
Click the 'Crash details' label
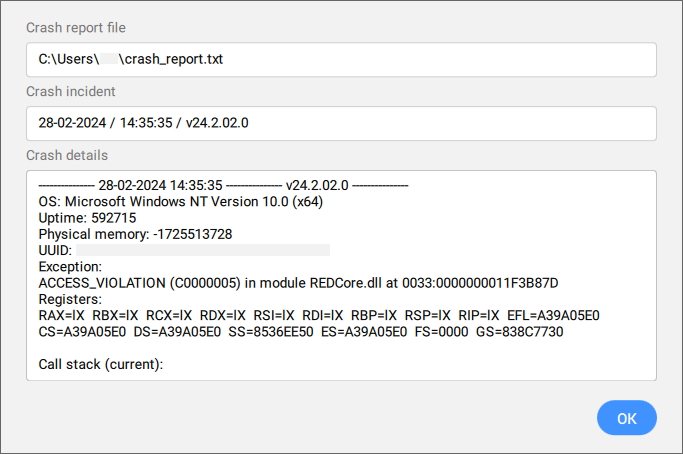click(67, 155)
